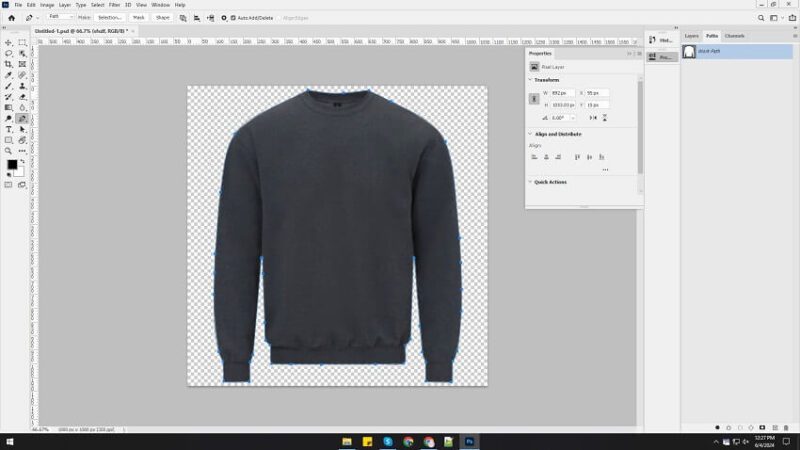Select the Eraser tool
Viewport: 800px width, 450px height.
(22, 97)
